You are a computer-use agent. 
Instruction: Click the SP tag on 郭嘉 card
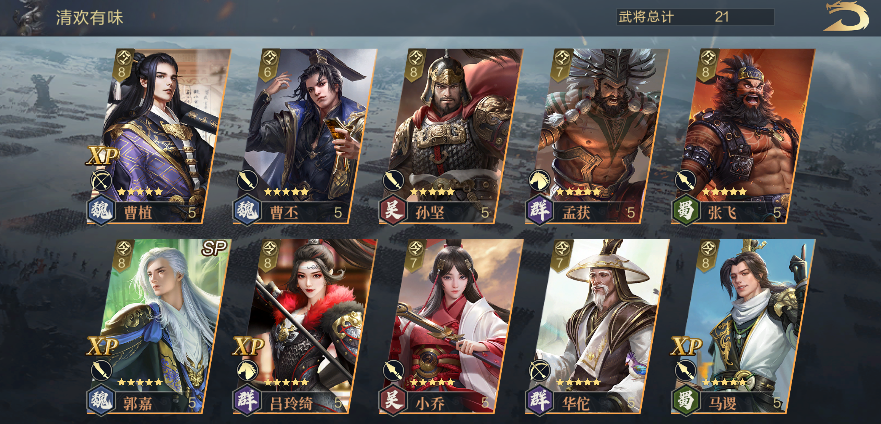(x=214, y=249)
